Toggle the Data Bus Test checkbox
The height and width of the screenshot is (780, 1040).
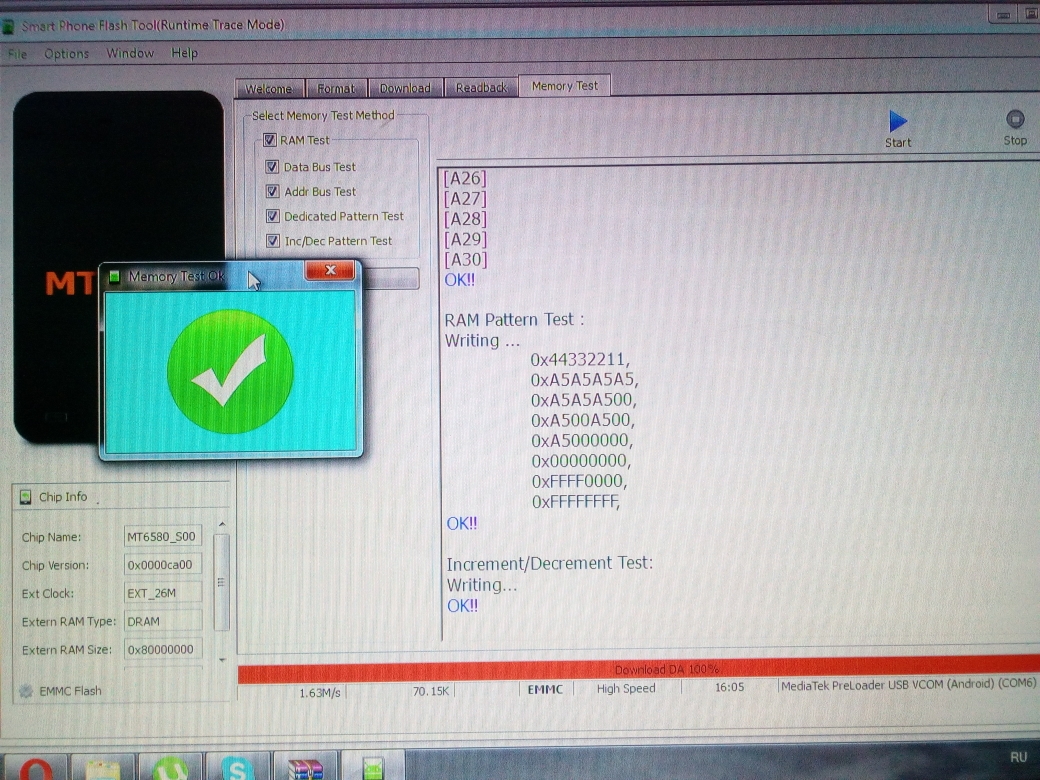tap(272, 167)
